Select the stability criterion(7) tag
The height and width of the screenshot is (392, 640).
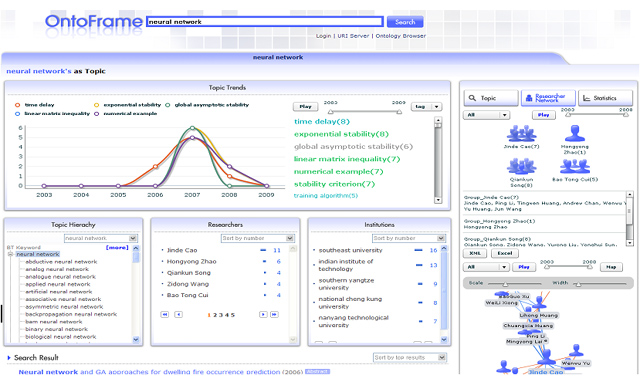click(x=334, y=184)
